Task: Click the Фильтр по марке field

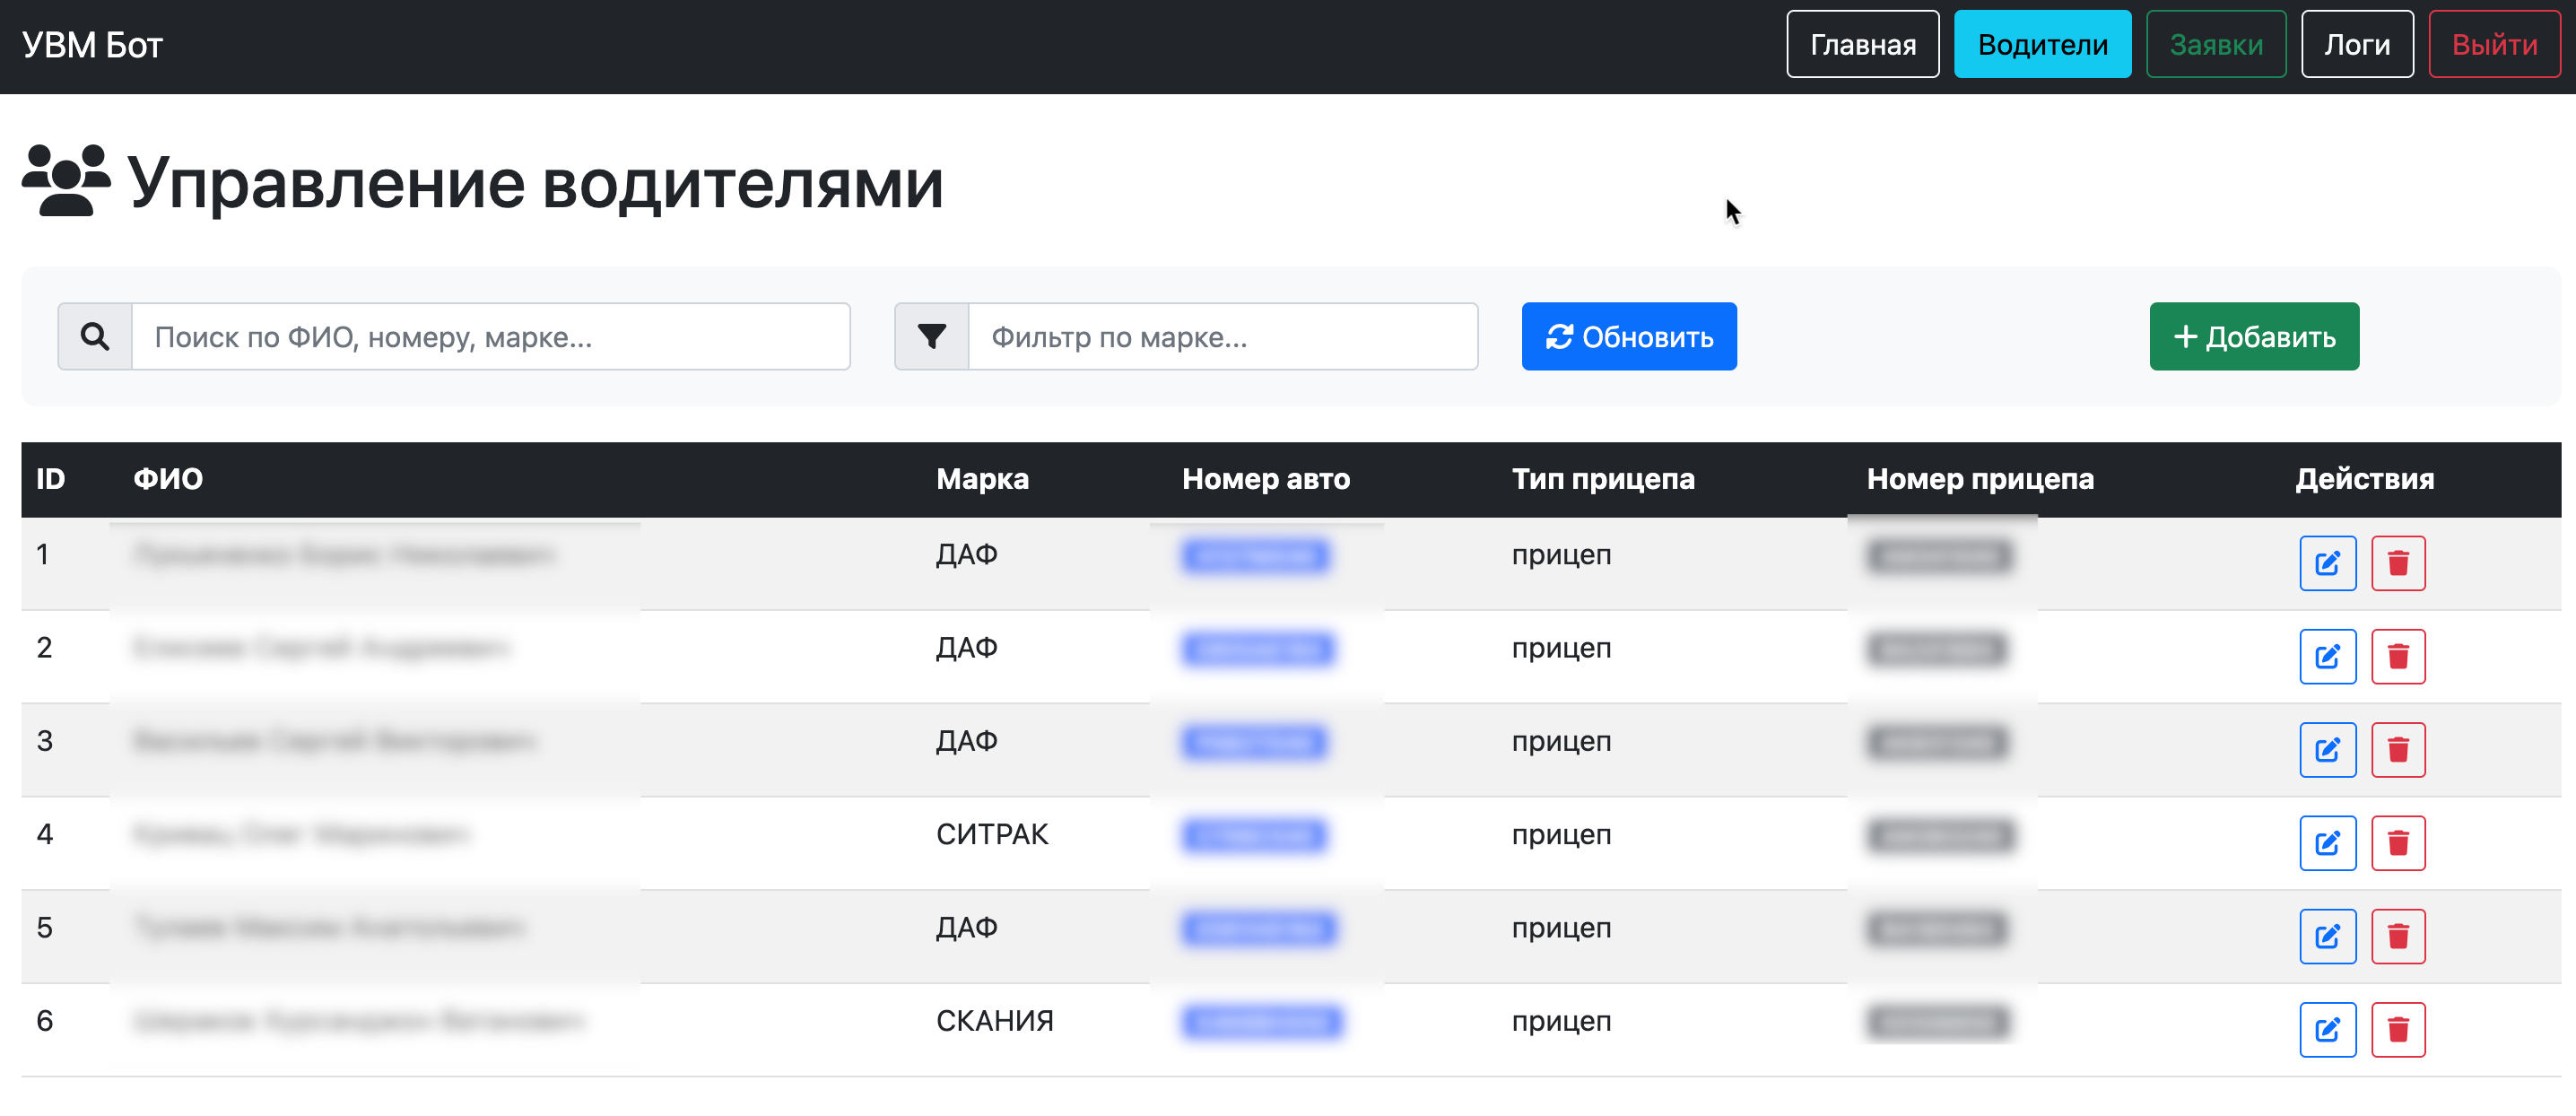Action: click(1222, 337)
